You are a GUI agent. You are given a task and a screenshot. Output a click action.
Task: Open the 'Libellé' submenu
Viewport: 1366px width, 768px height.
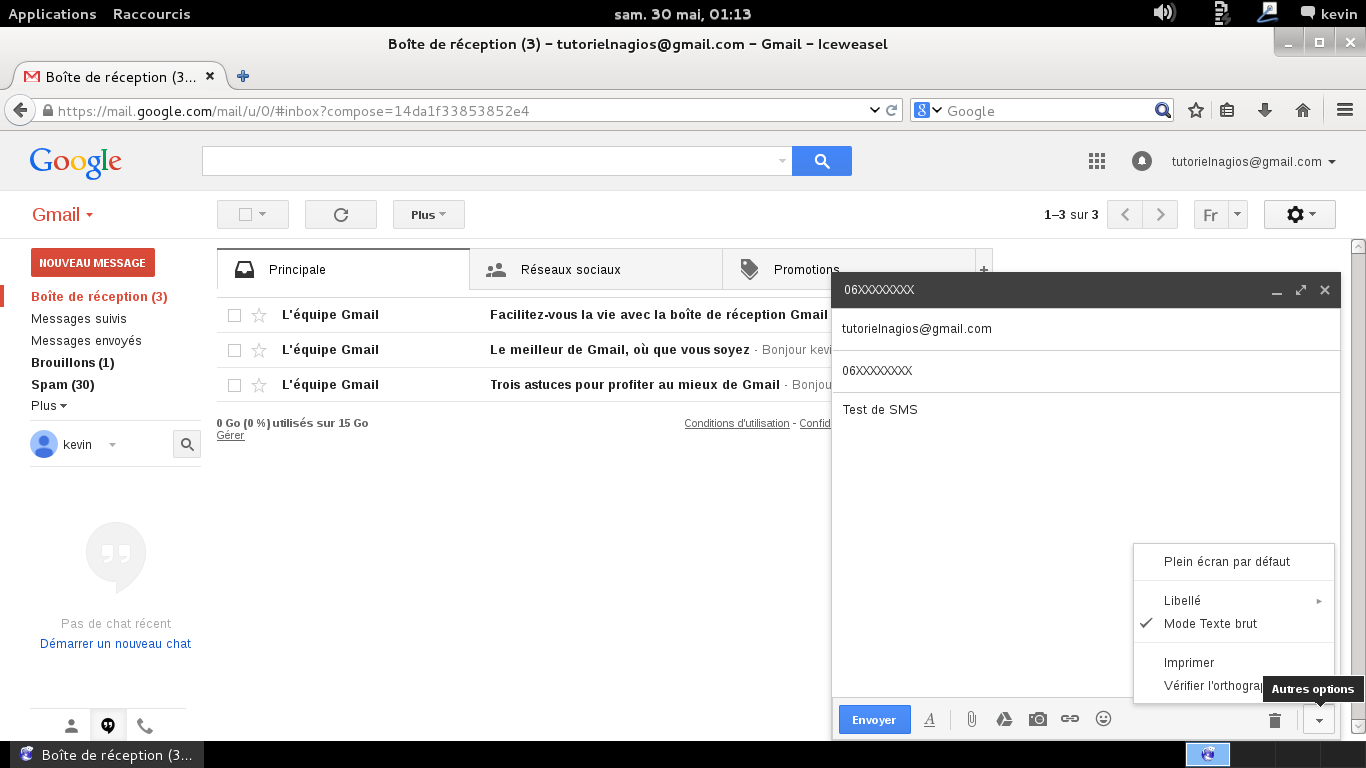click(1234, 601)
